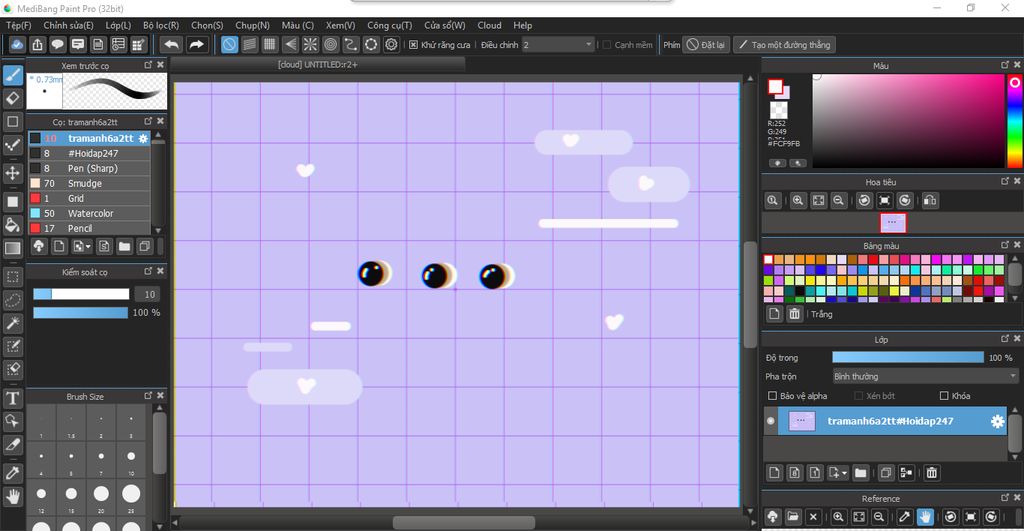
Task: Turn snap off with the crossed-circle icon
Action: coord(229,44)
